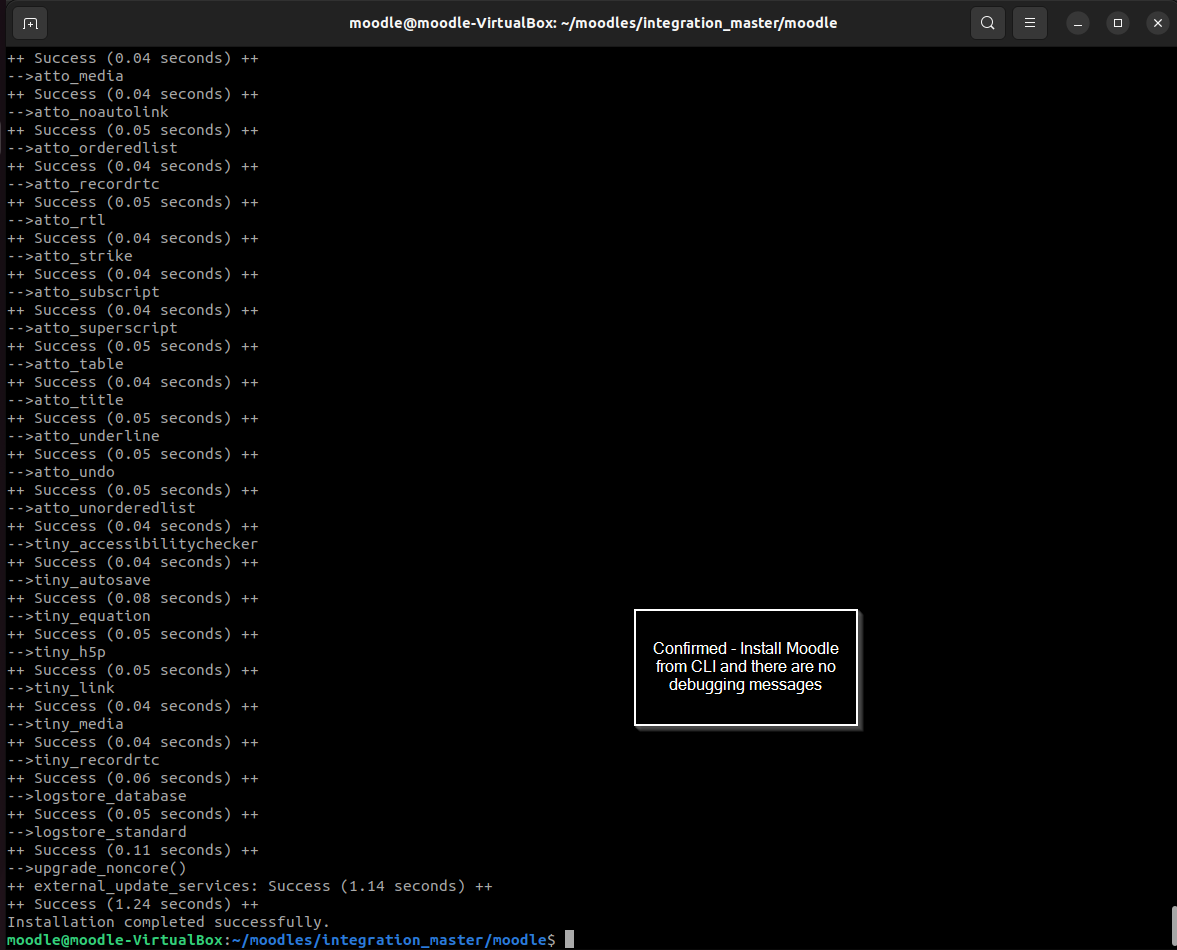Click the -->atto_title line
This screenshot has width=1177, height=950.
(65, 400)
